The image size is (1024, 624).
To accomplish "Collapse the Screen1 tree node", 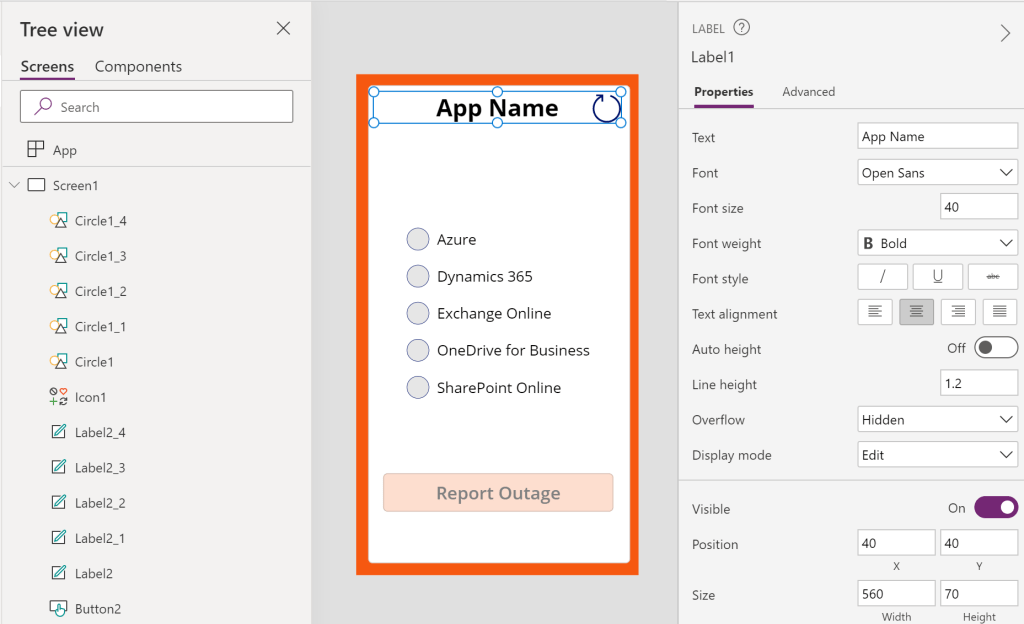I will [14, 185].
